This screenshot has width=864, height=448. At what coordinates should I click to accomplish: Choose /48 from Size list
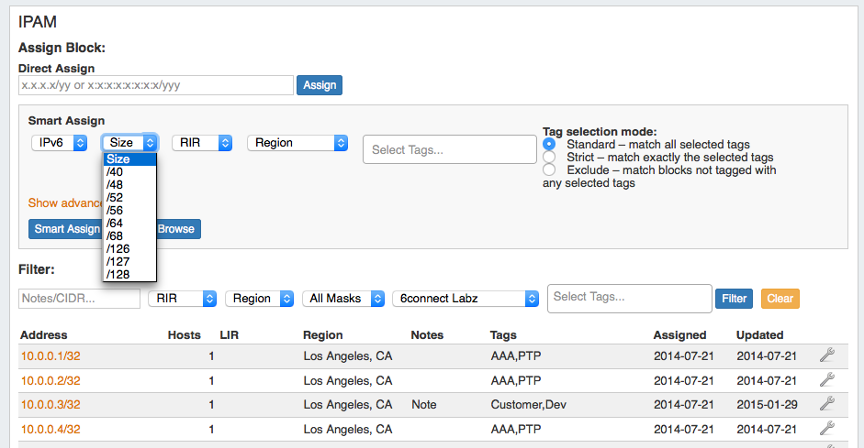click(x=115, y=184)
